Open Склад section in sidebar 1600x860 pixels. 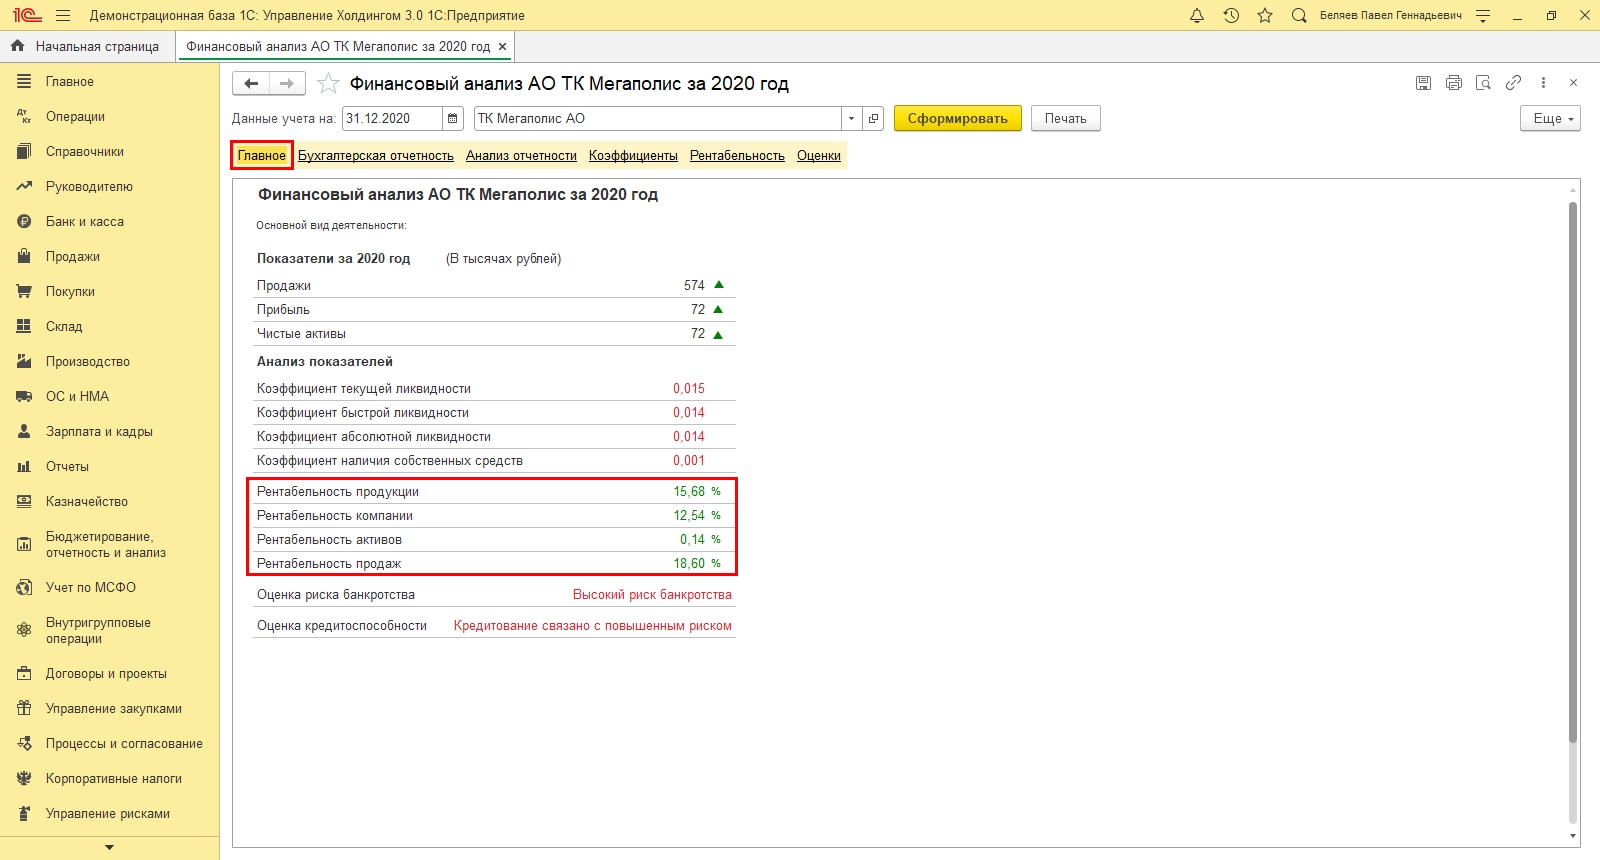(x=110, y=327)
